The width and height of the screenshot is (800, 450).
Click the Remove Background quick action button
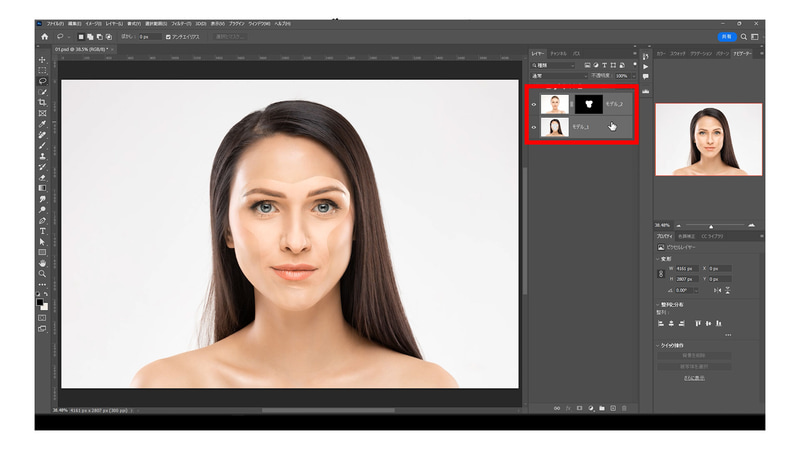click(694, 356)
